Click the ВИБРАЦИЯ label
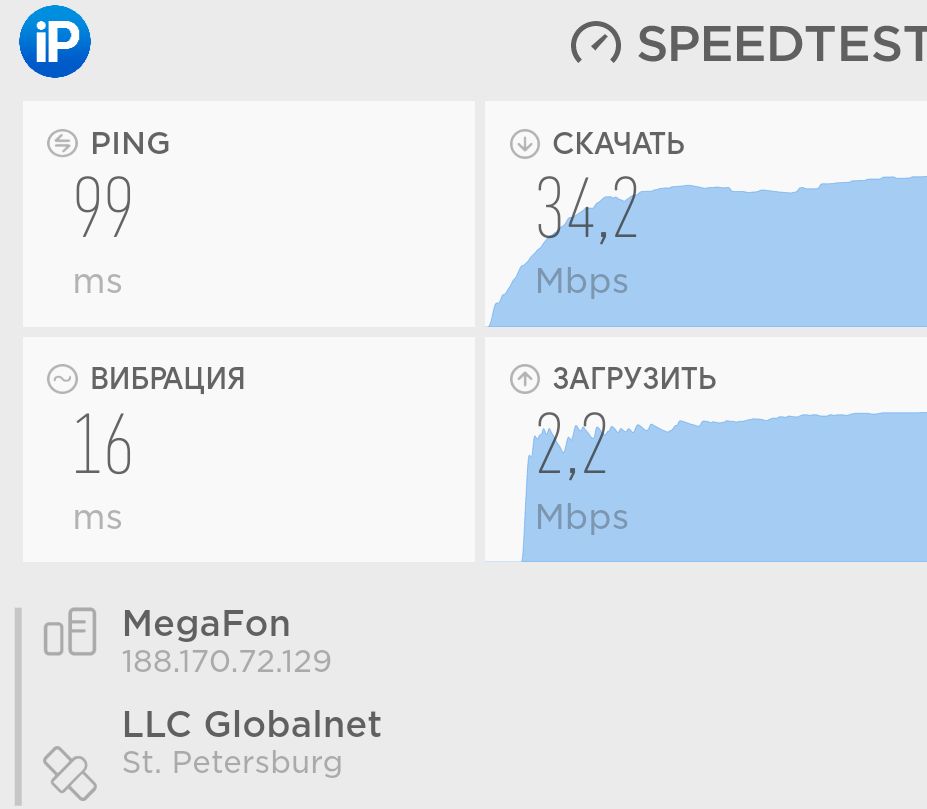927x809 pixels. (x=167, y=379)
